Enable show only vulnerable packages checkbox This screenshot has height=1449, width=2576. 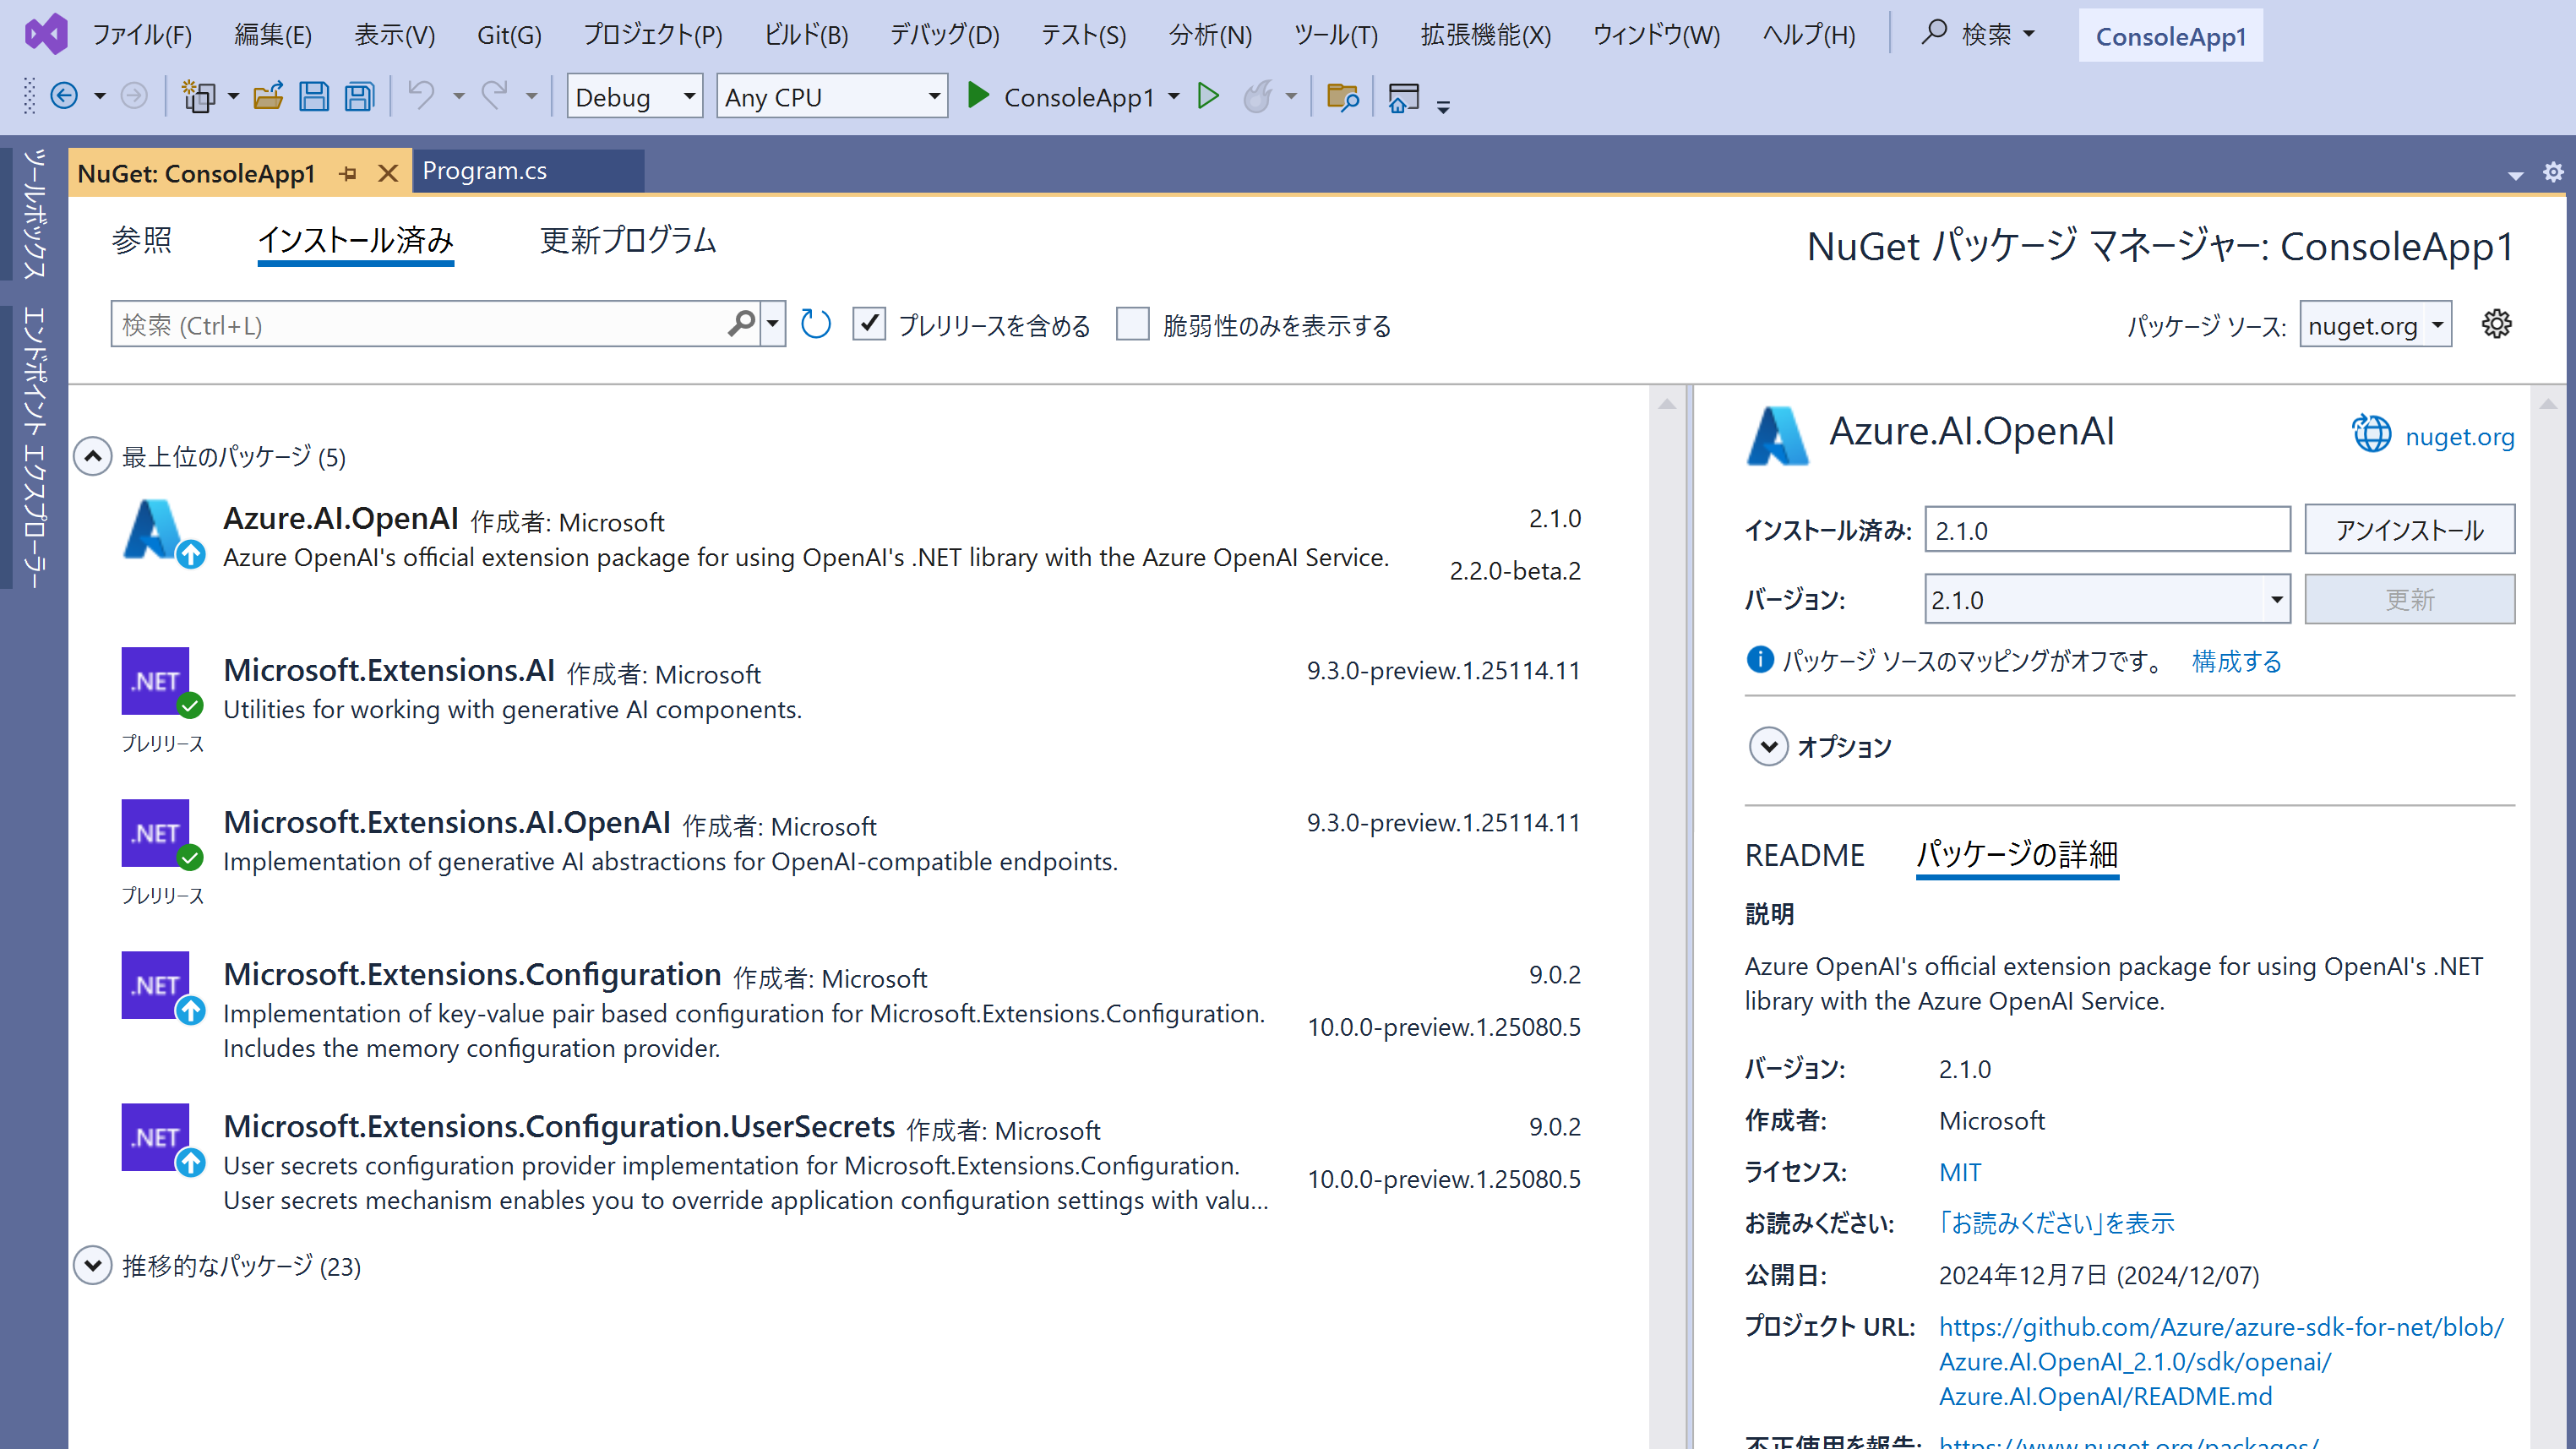(1132, 324)
